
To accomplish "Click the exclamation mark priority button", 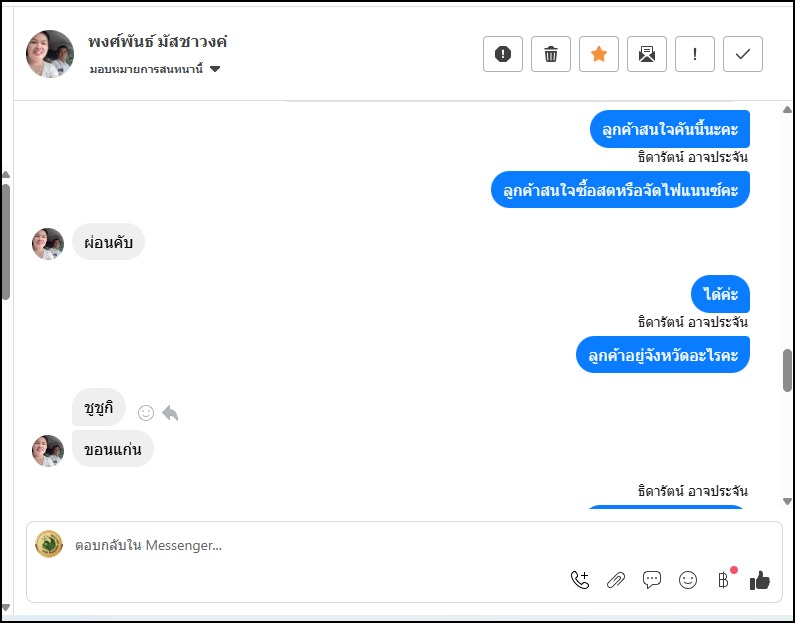I will tap(695, 54).
